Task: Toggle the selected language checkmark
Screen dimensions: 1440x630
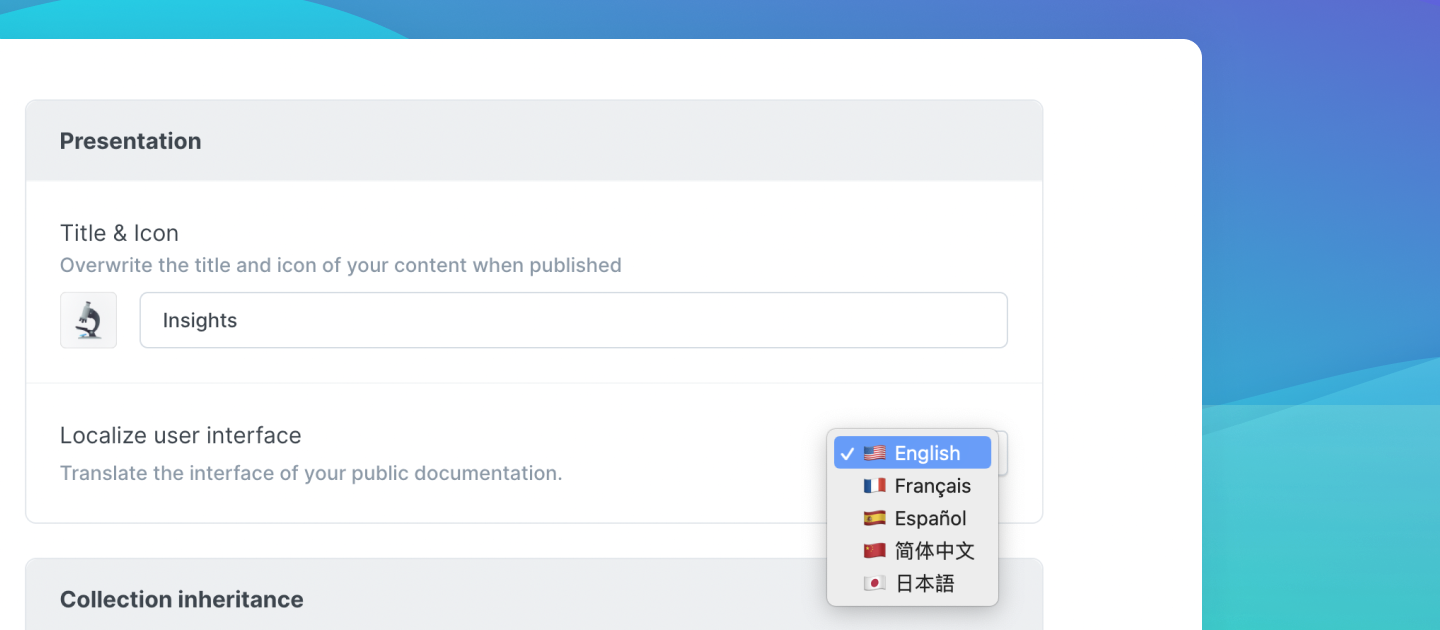Action: (x=847, y=452)
